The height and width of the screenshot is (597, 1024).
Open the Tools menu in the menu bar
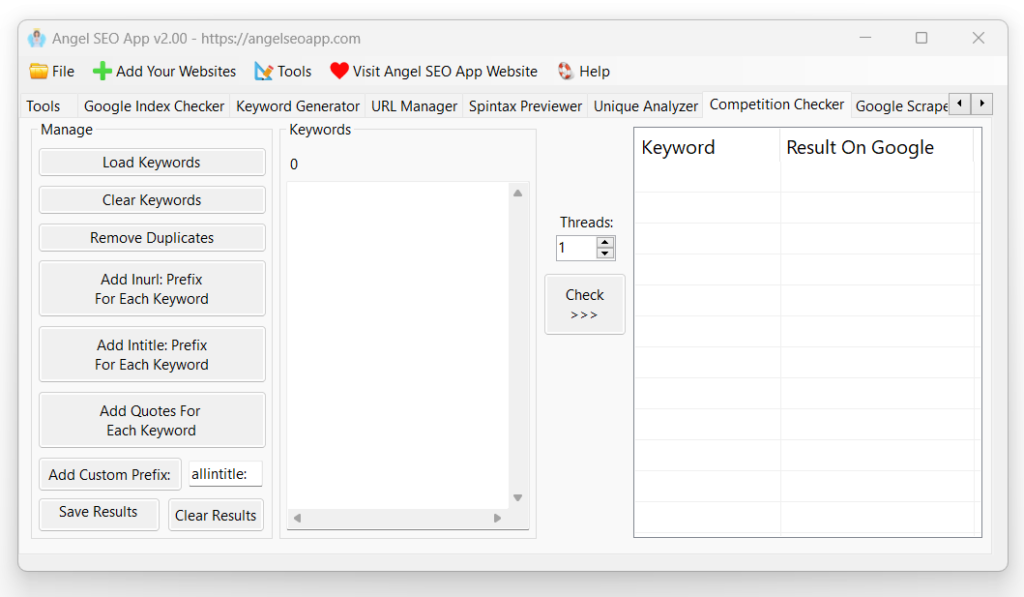[283, 71]
